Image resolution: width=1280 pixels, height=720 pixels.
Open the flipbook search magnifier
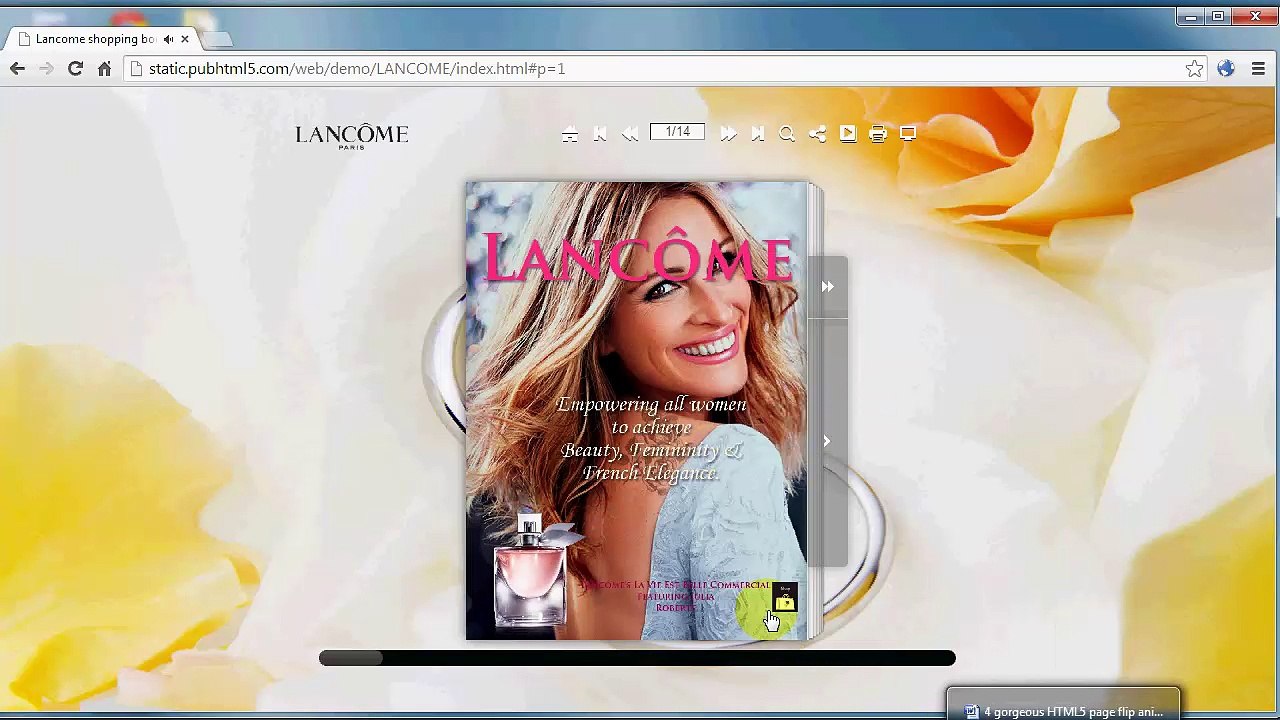(x=787, y=134)
